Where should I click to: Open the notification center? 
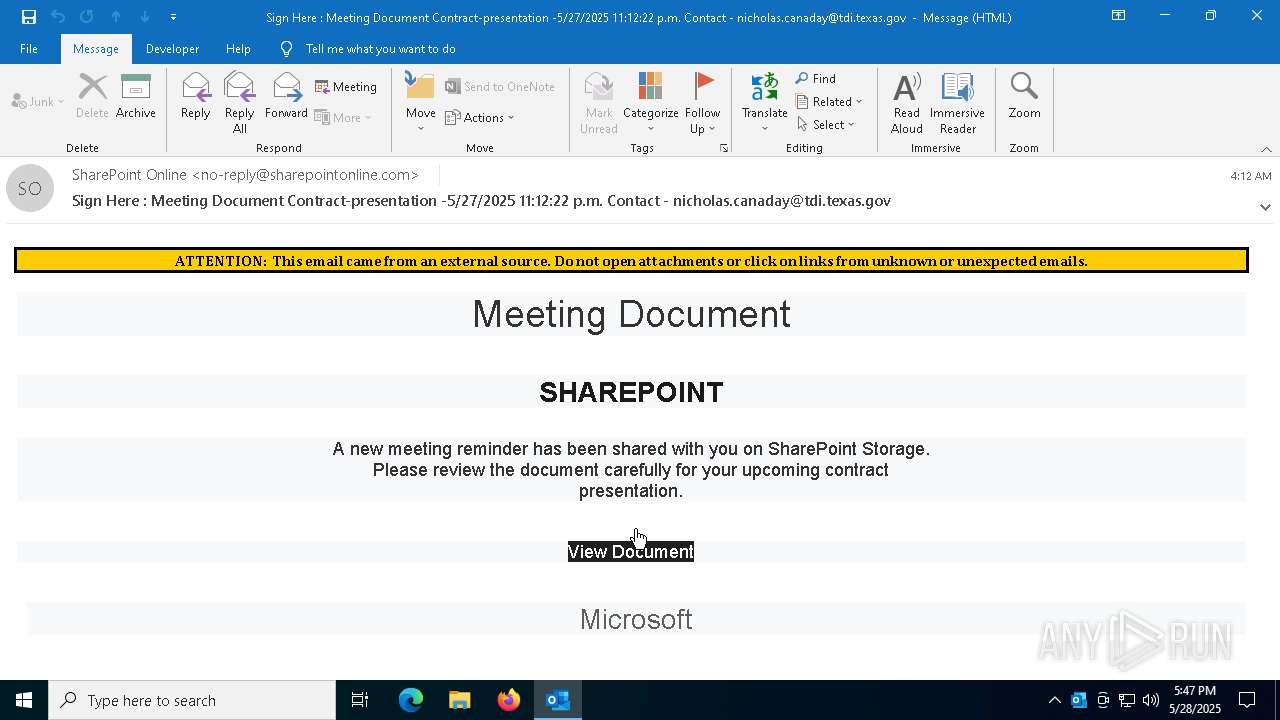click(x=1247, y=700)
